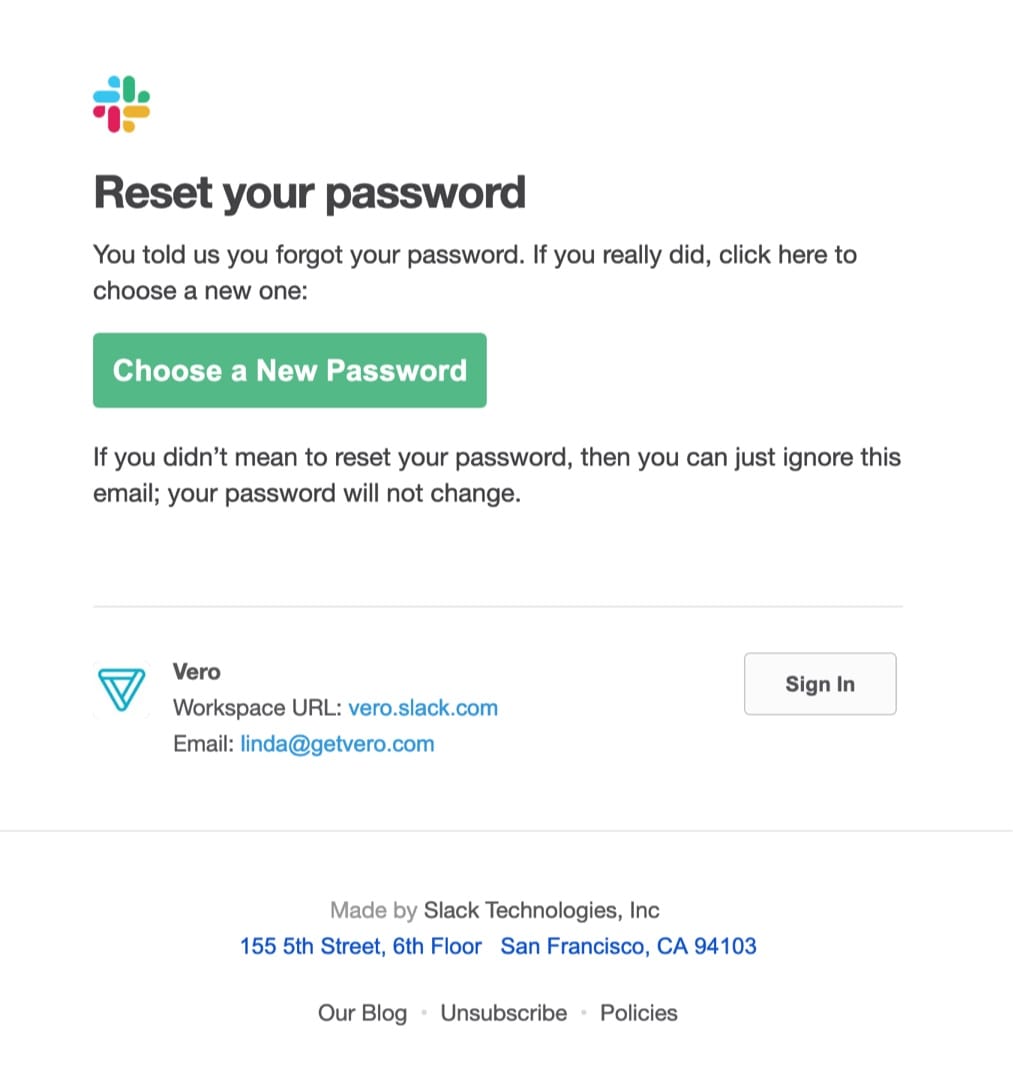
Task: Click the Slack logo at top
Action: [x=121, y=104]
